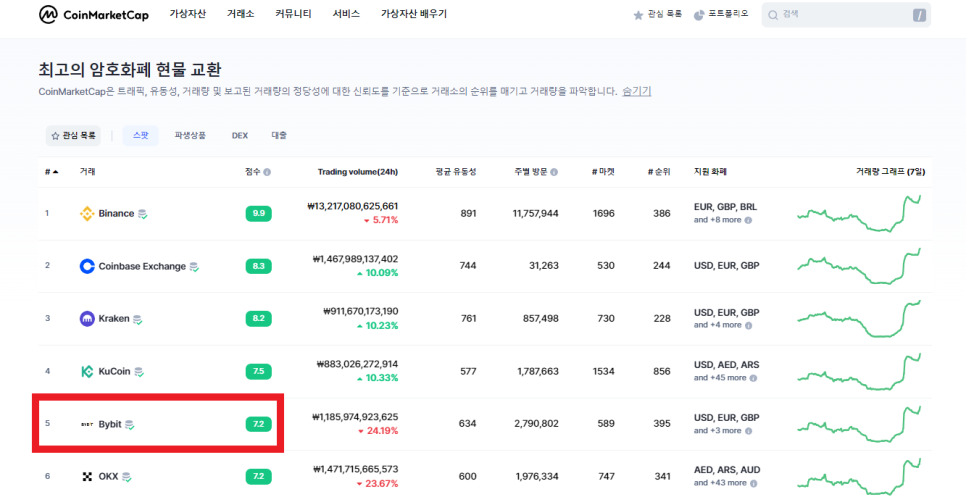Click the reserve badge next to Binance
966x497 pixels.
pos(142,214)
